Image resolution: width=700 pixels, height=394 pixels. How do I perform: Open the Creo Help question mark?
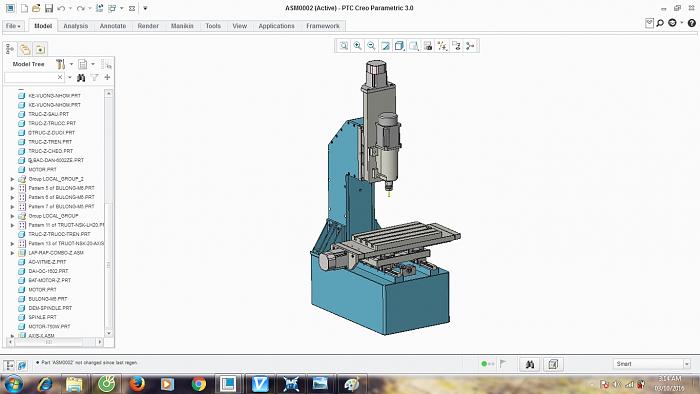(692, 23)
